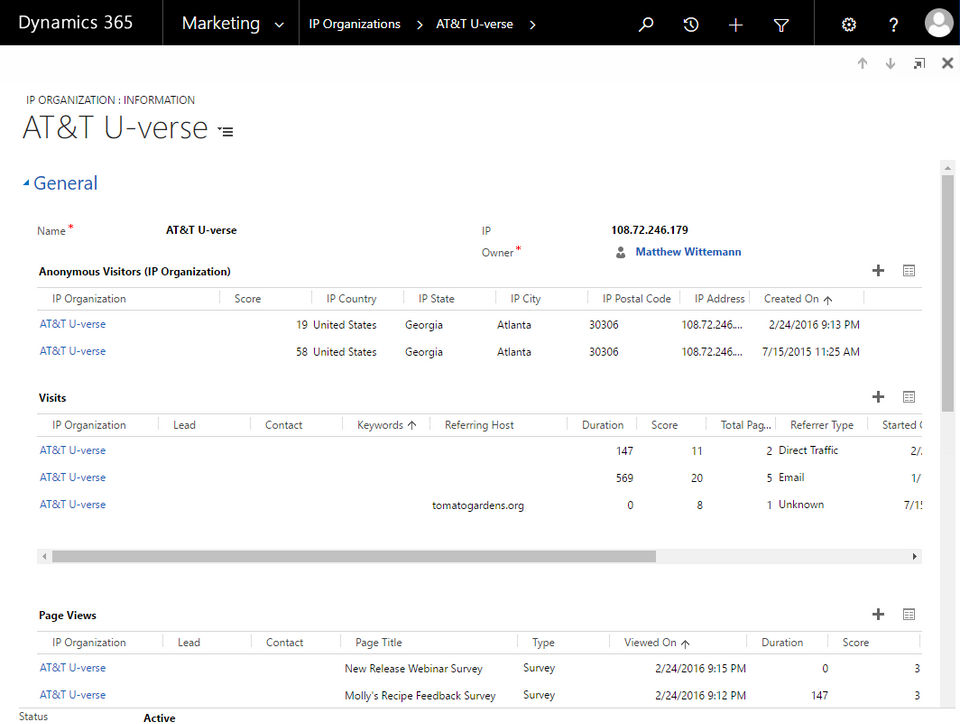Open recently viewed items history icon
Viewport: 960px width, 724px height.
click(691, 24)
